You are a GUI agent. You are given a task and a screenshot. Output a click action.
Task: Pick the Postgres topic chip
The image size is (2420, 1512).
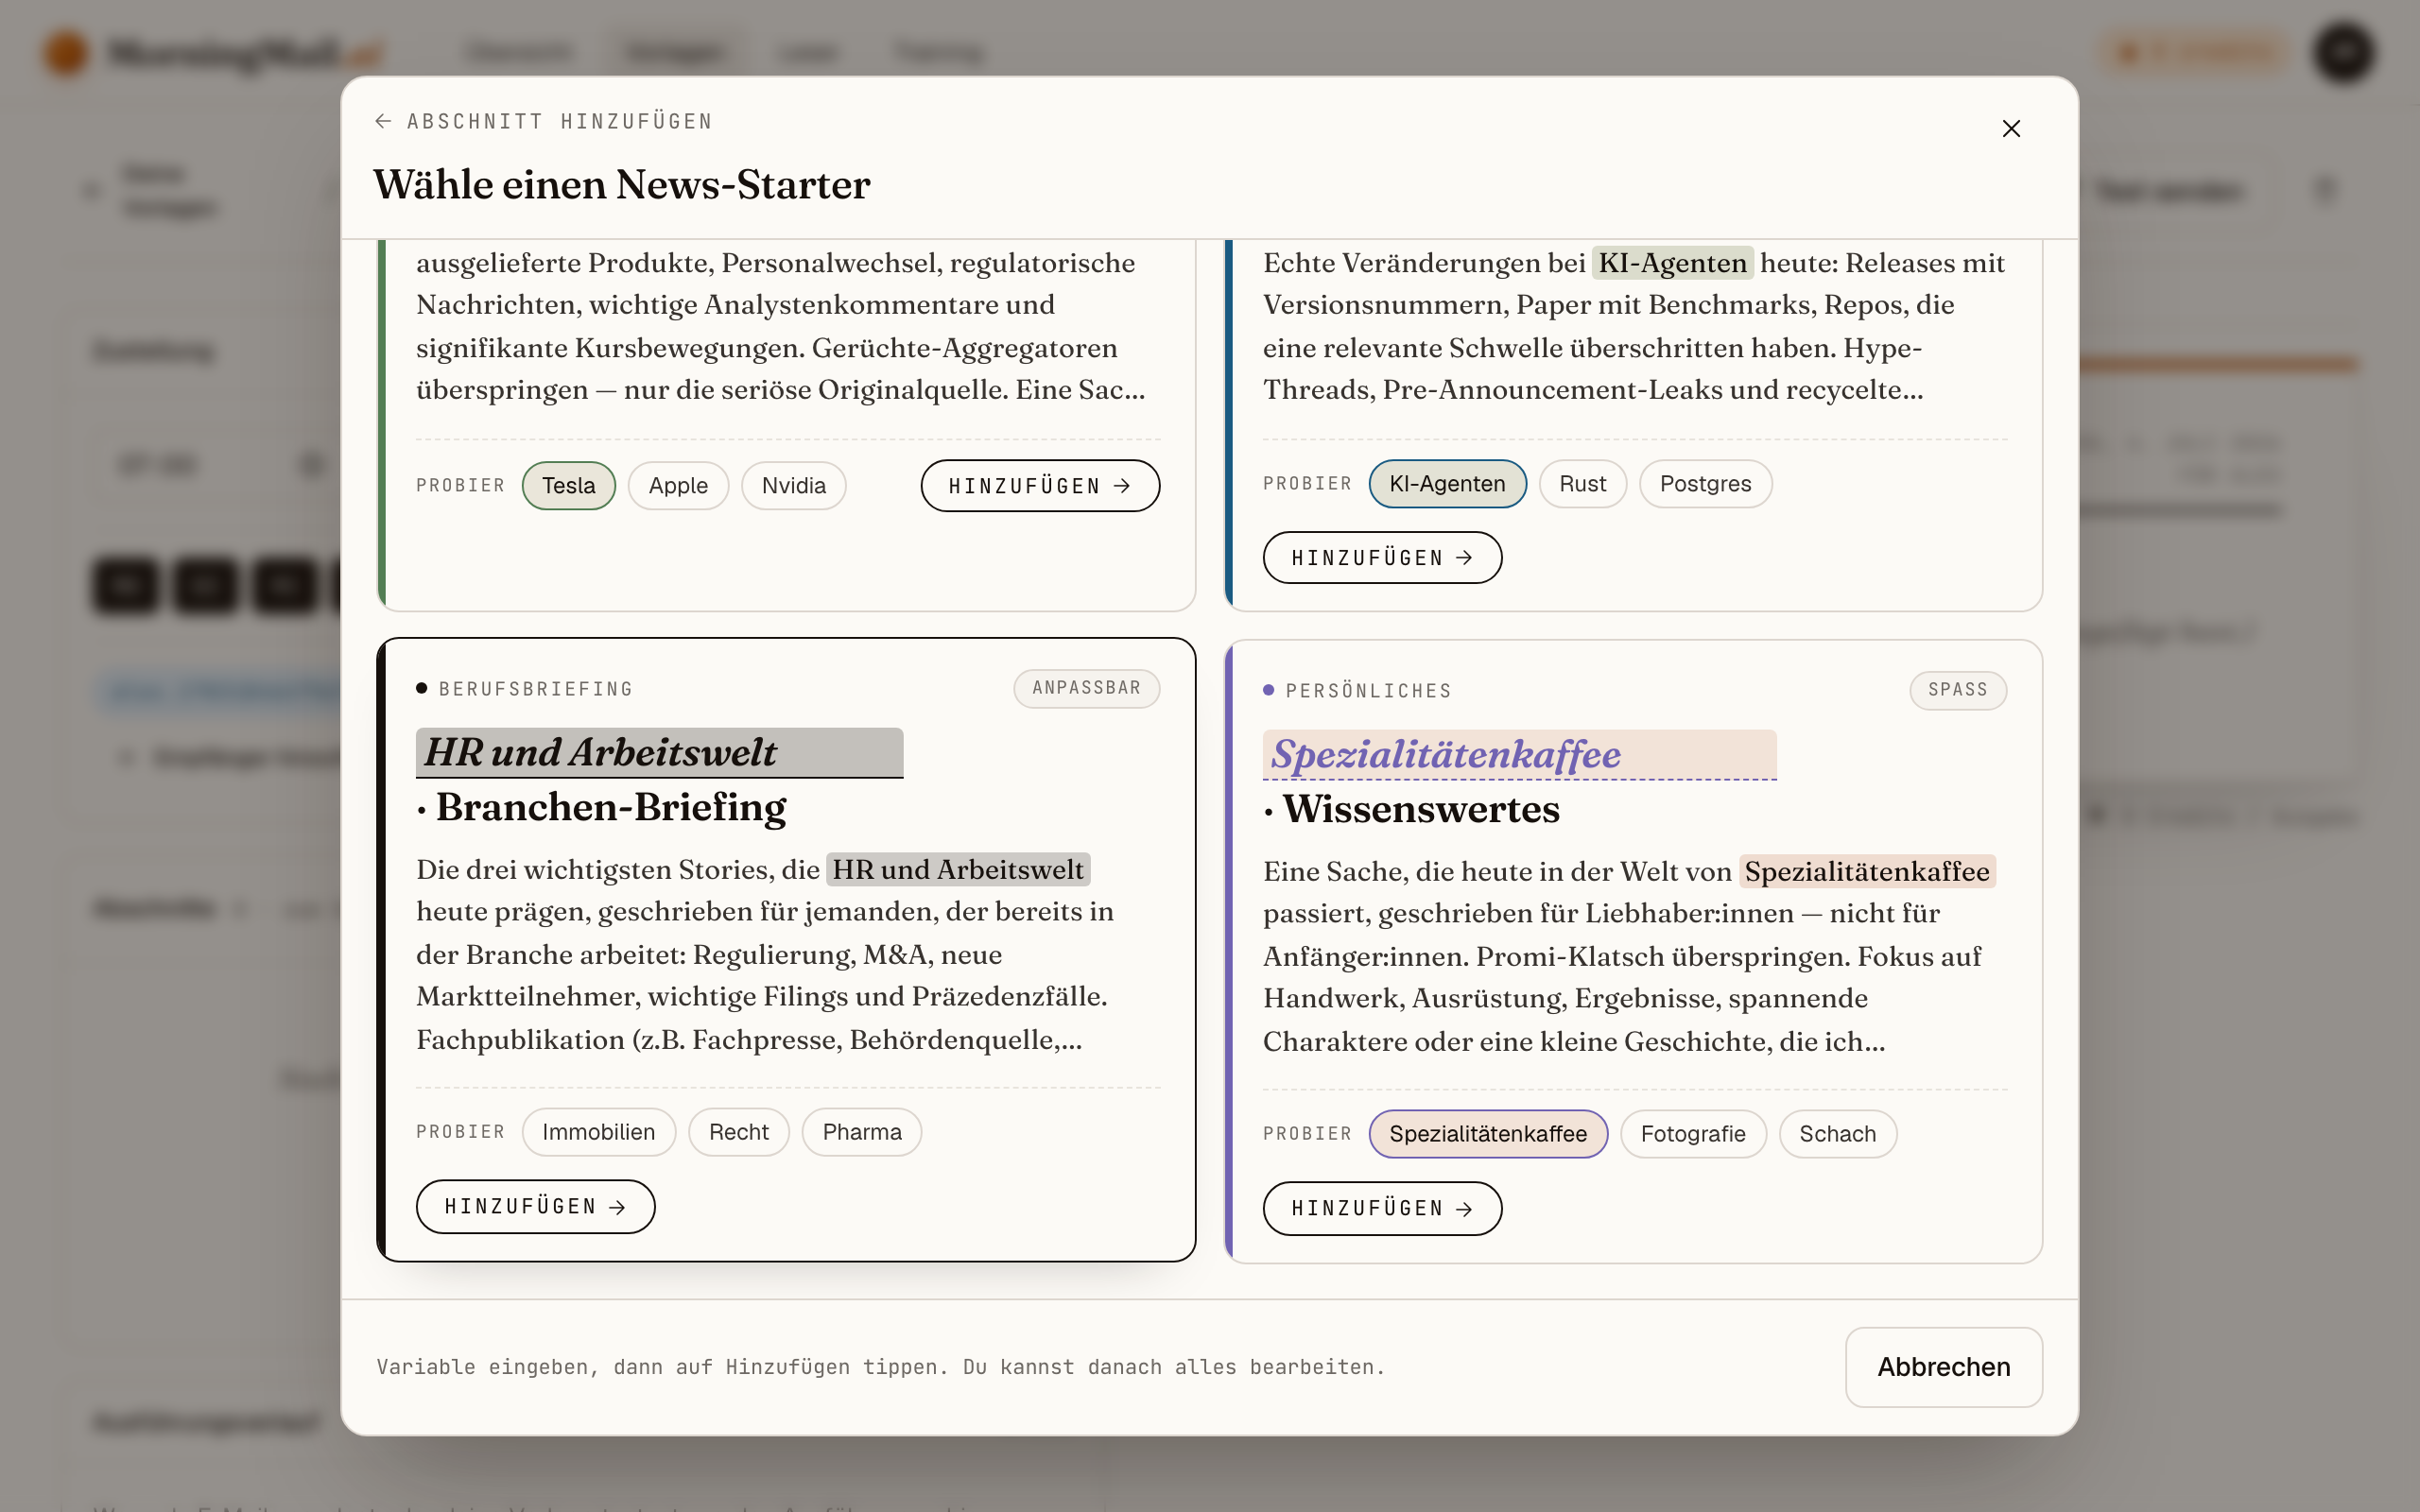click(x=1705, y=483)
